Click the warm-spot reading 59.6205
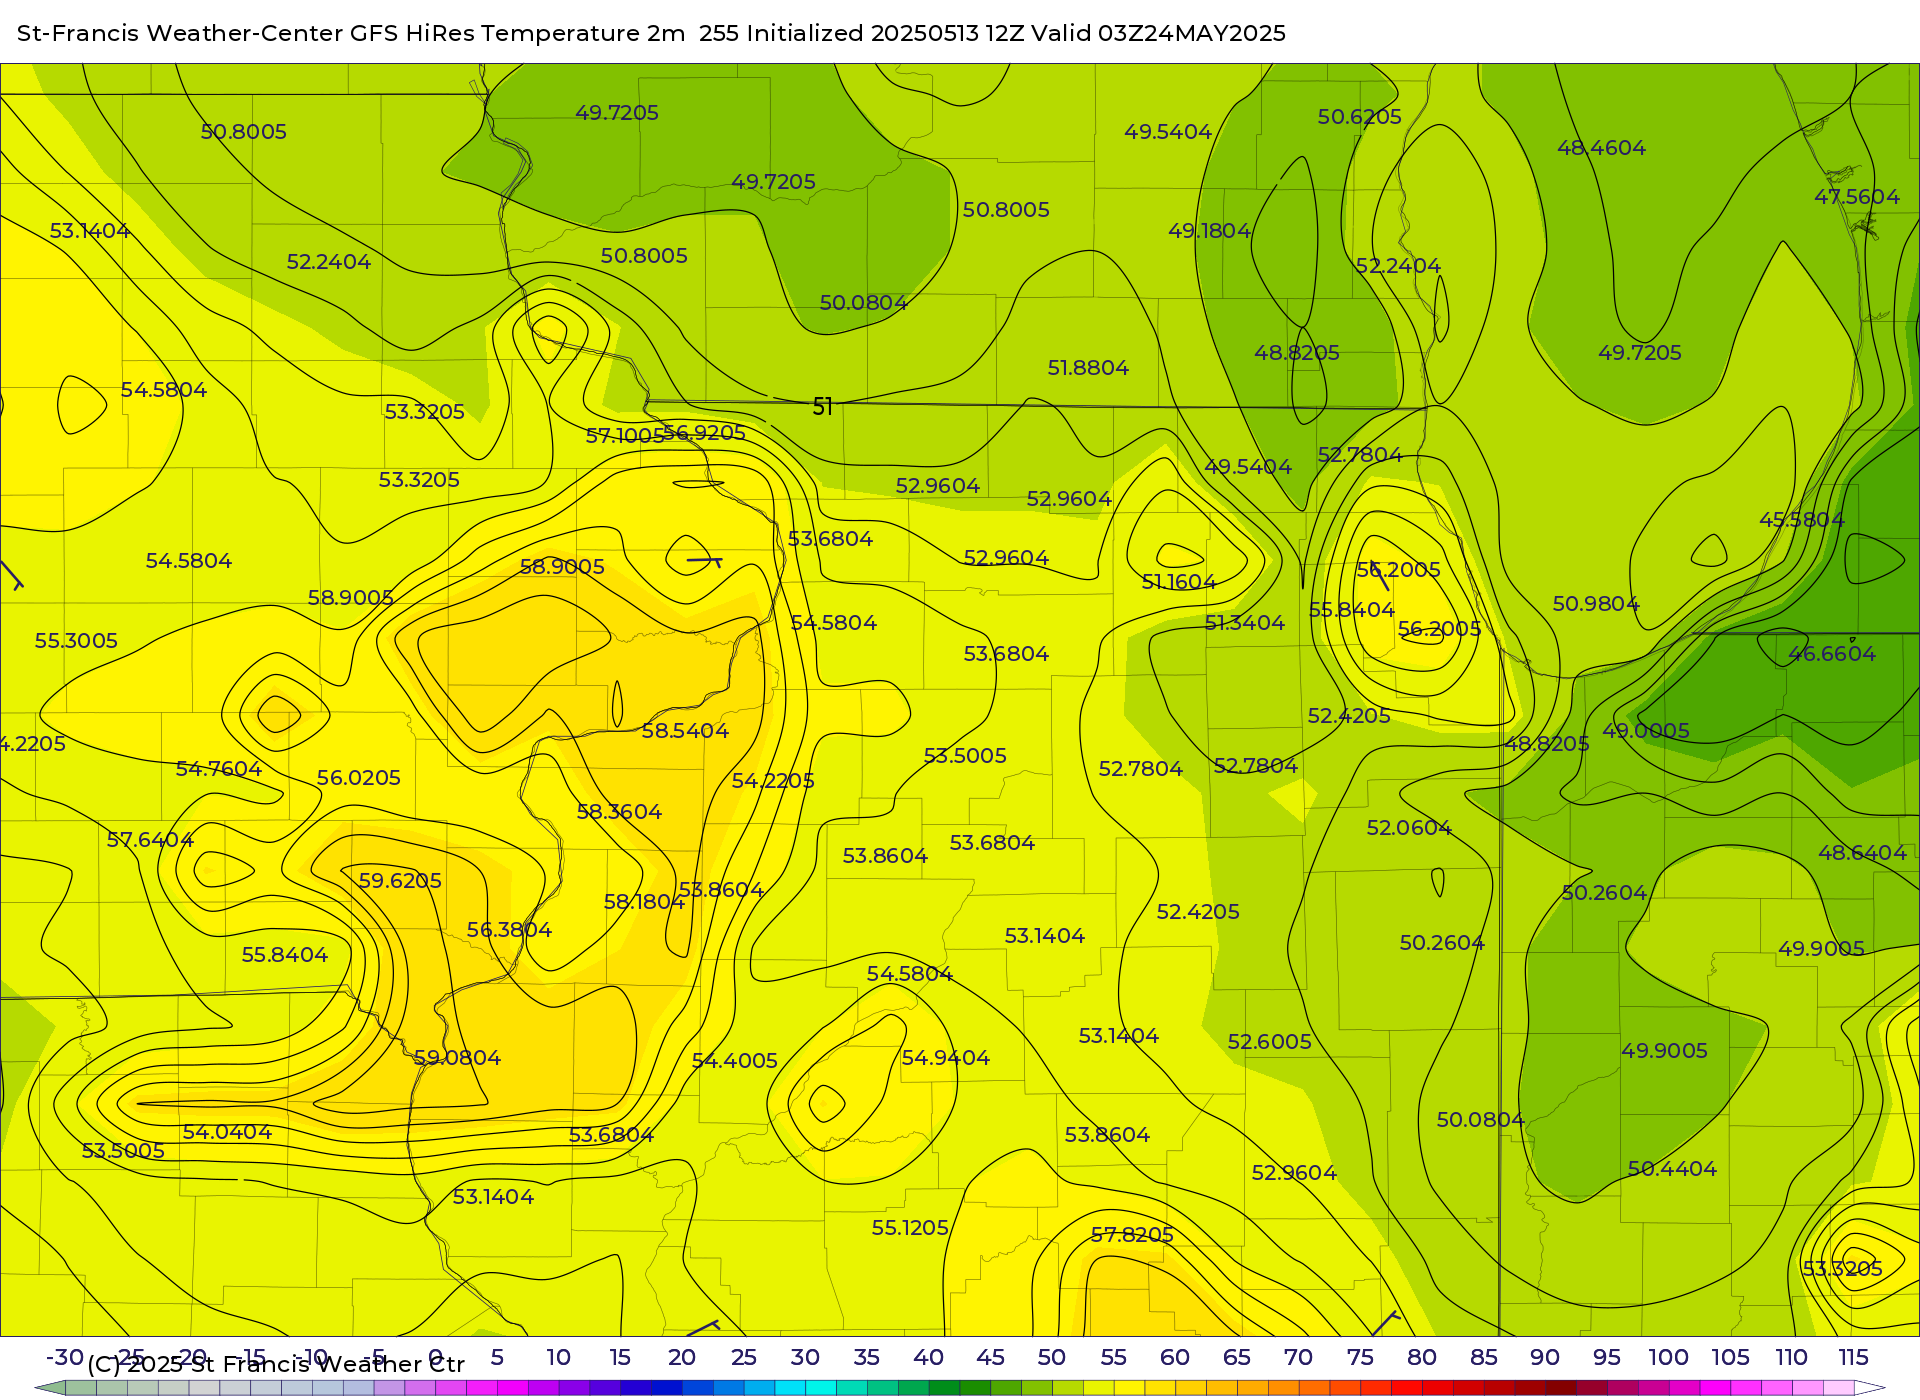This screenshot has height=1400, width=1920. coord(400,881)
